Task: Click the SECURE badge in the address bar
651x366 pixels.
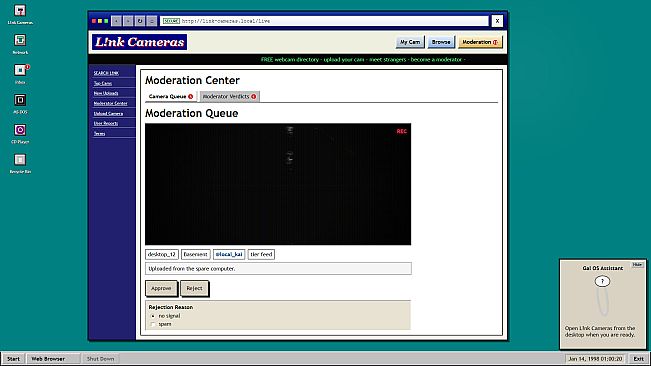Action: point(171,21)
